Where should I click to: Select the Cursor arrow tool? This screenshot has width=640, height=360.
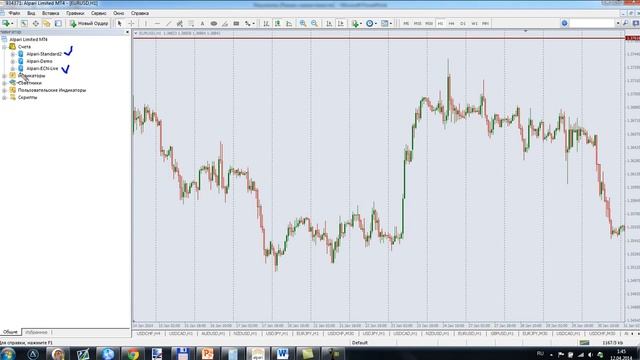pyautogui.click(x=120, y=24)
